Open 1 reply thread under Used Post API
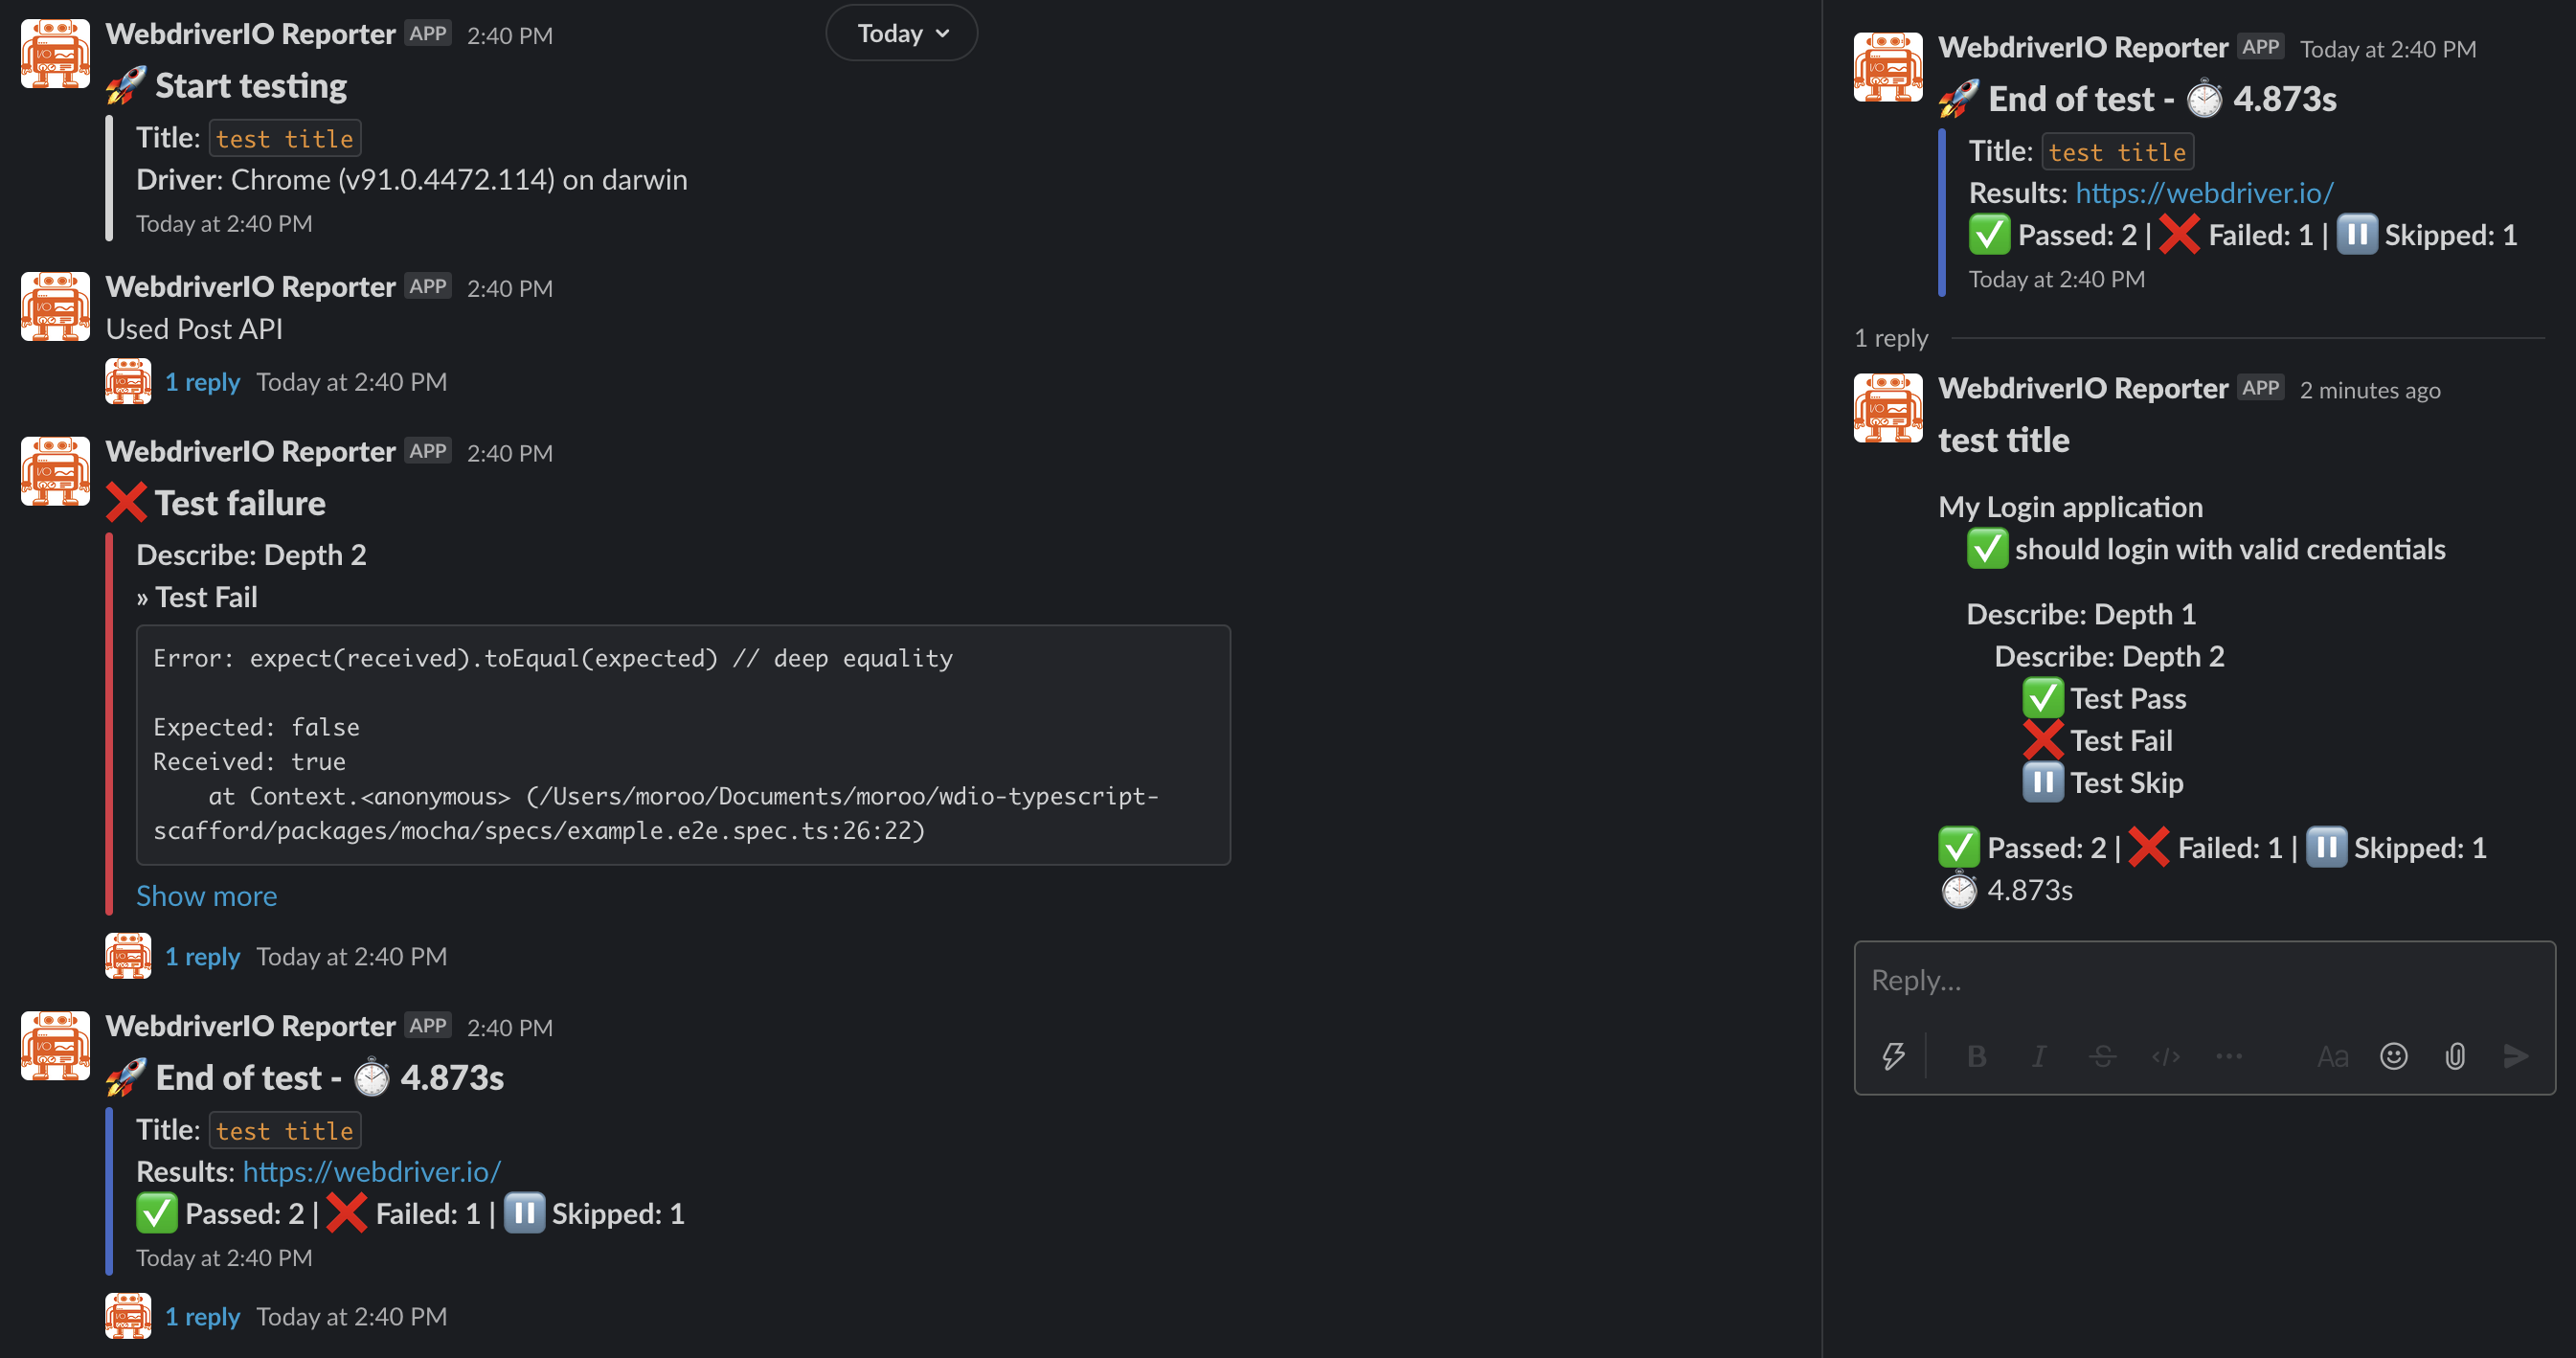Image resolution: width=2576 pixels, height=1358 pixels. pyautogui.click(x=202, y=382)
